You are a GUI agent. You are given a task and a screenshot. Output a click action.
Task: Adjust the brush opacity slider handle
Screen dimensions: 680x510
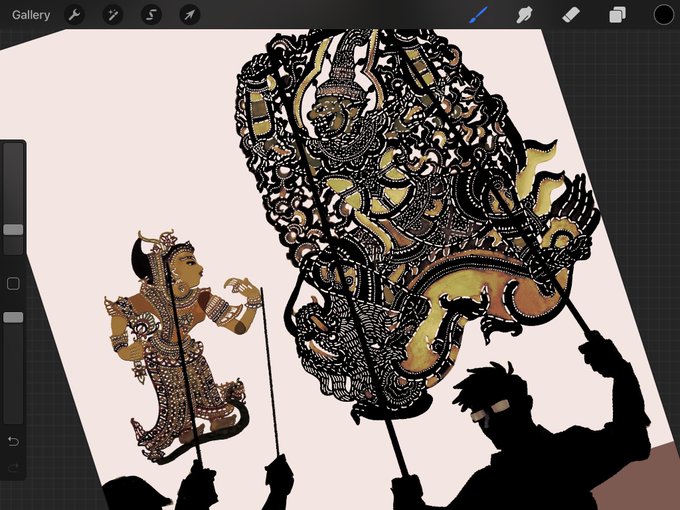[x=13, y=317]
